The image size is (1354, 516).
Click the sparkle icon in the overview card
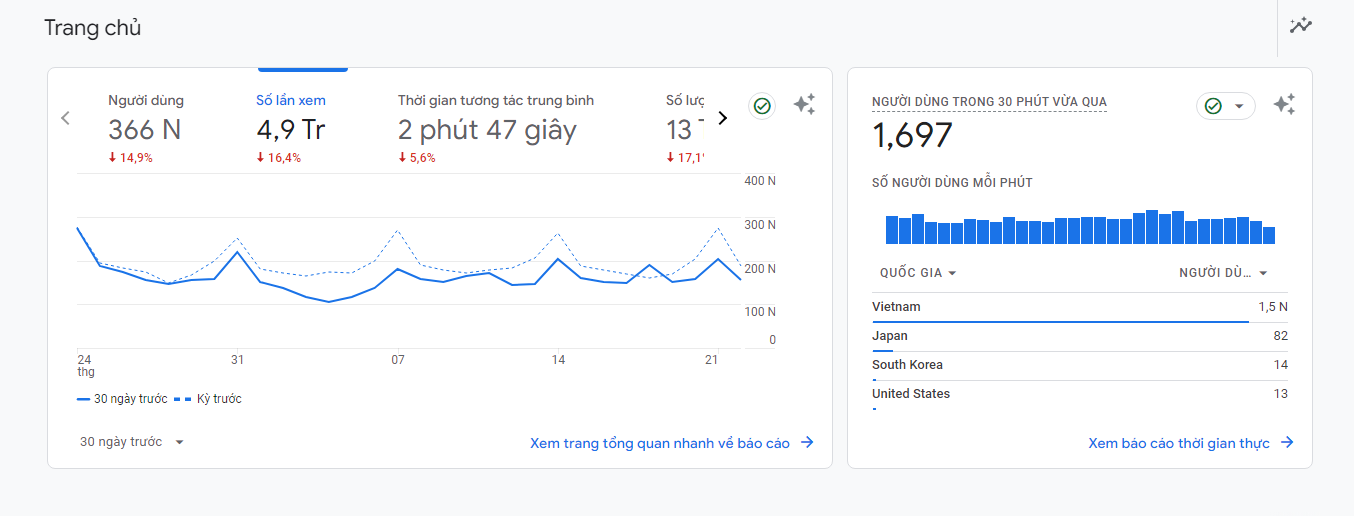point(804,105)
